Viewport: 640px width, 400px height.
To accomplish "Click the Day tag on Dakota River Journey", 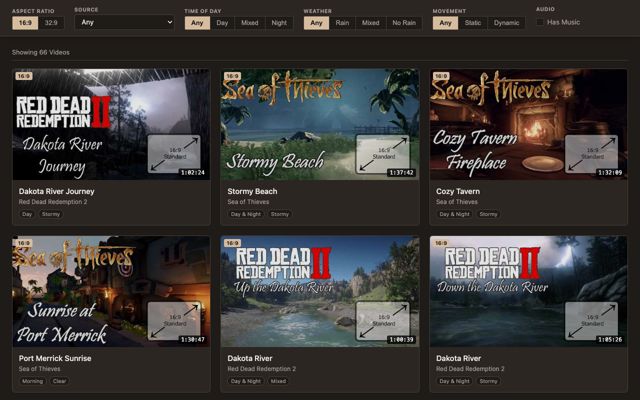I will pyautogui.click(x=27, y=214).
